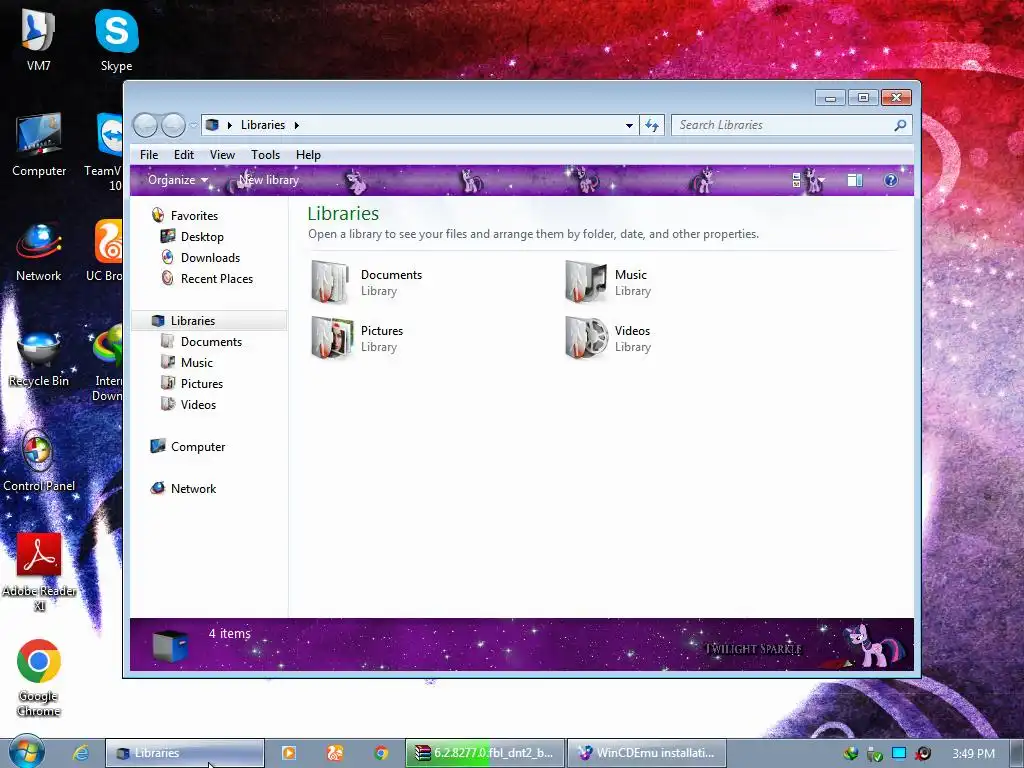Image resolution: width=1024 pixels, height=768 pixels.
Task: Open media player taskbar icon
Action: coord(288,753)
